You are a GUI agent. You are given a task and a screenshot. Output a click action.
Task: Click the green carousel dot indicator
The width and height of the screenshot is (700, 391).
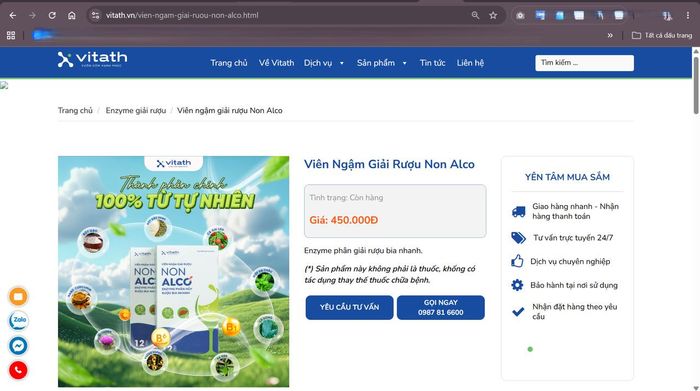[x=530, y=349]
